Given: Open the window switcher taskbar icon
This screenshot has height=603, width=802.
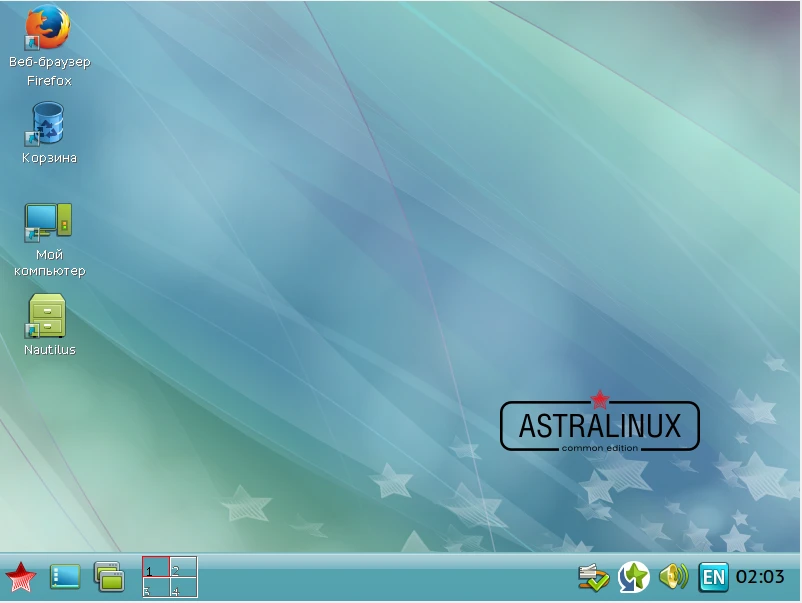Looking at the screenshot, I should click(109, 577).
